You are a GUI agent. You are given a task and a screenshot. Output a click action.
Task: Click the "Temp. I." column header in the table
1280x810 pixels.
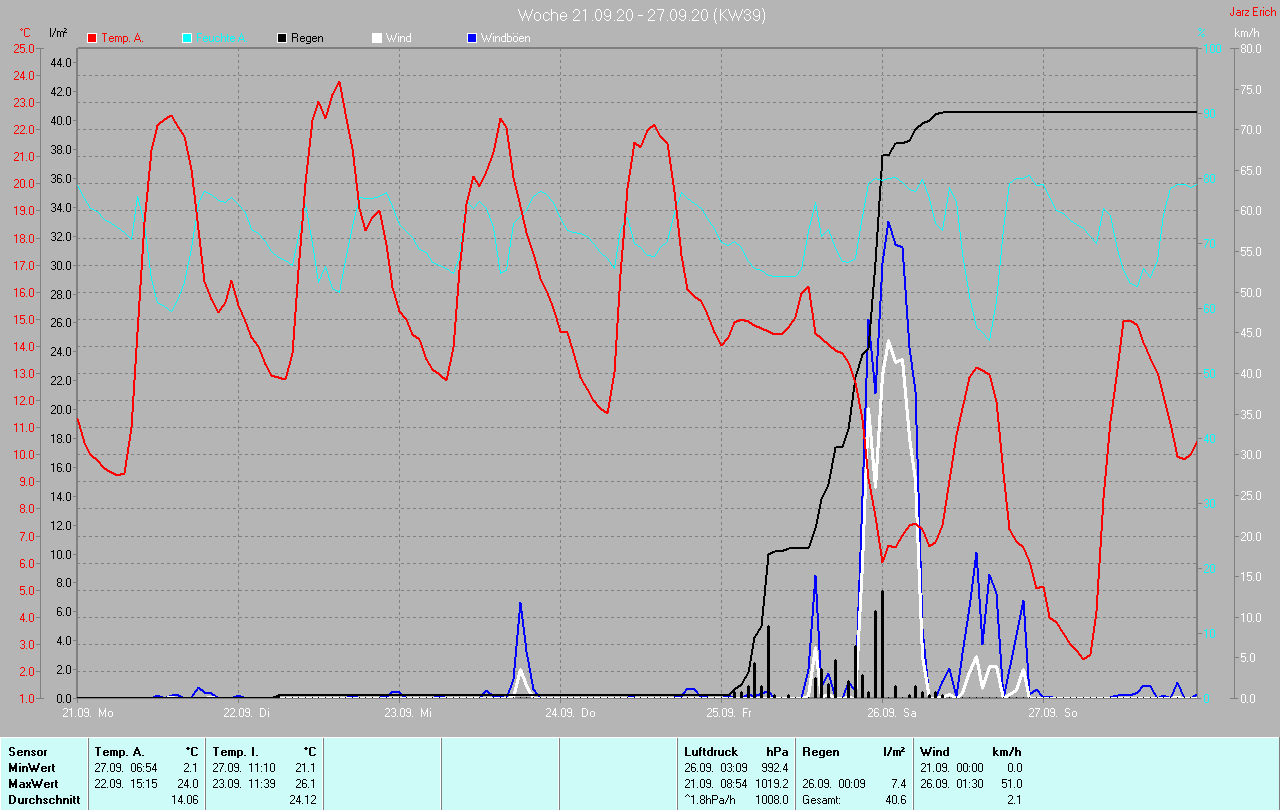235,752
